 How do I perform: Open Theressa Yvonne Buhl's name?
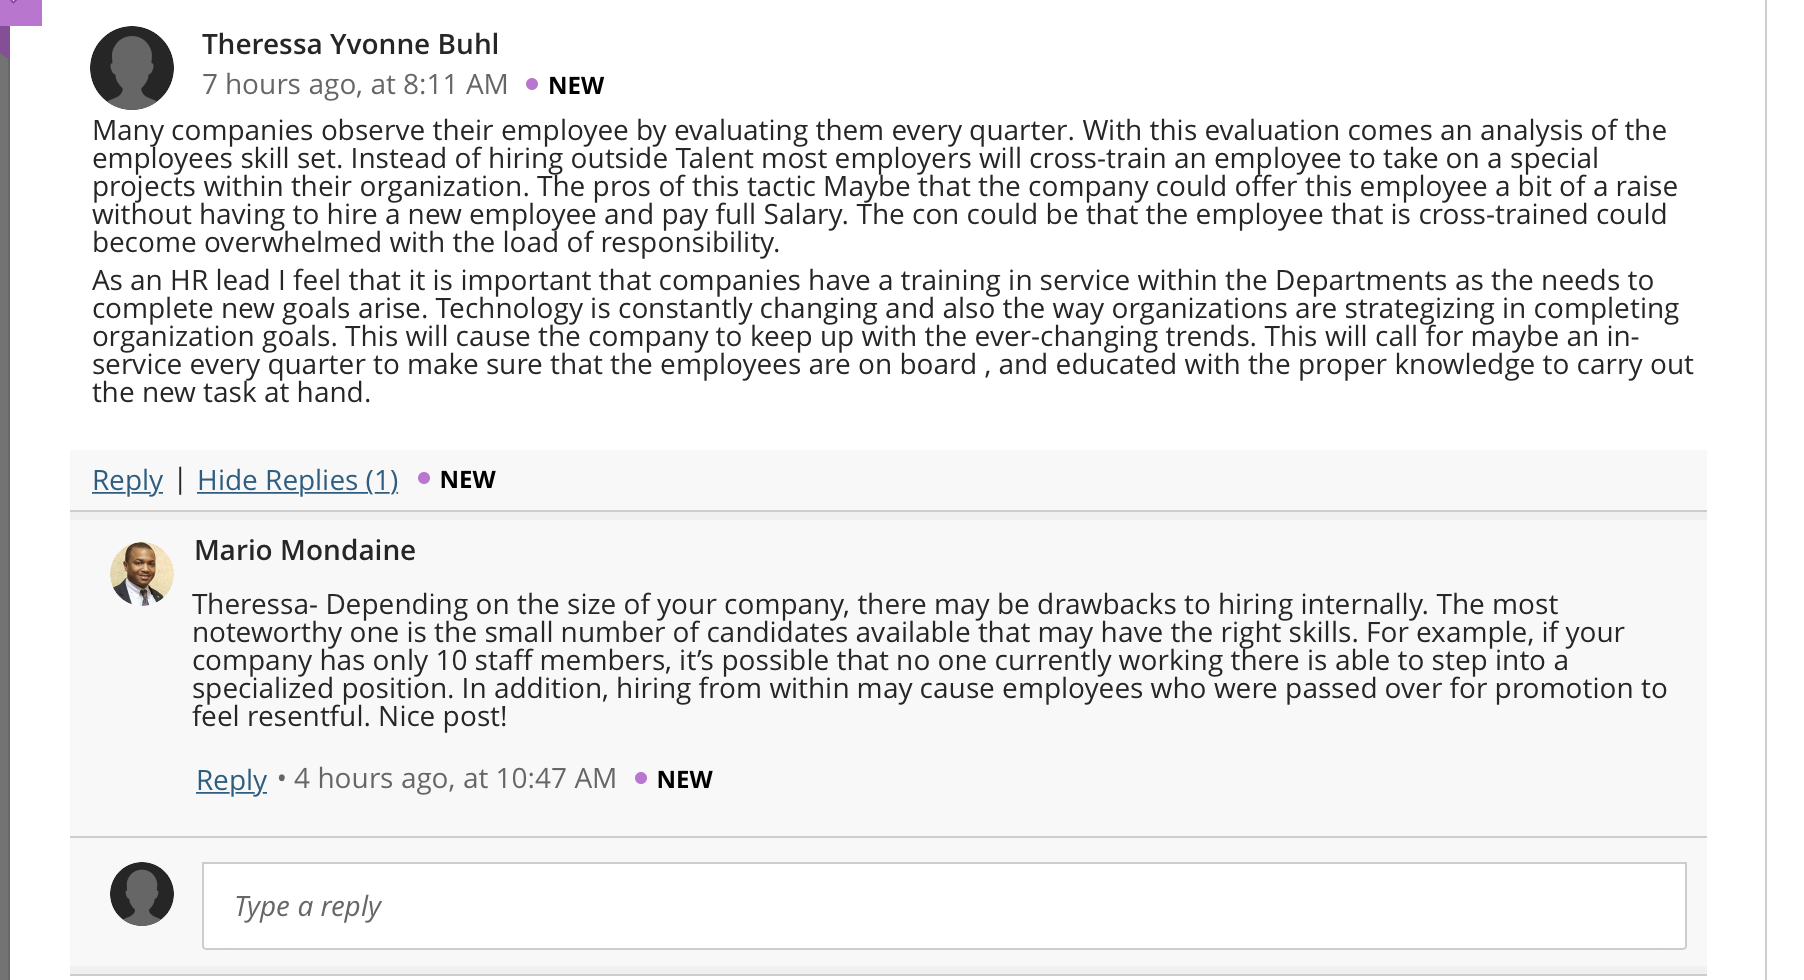[350, 44]
